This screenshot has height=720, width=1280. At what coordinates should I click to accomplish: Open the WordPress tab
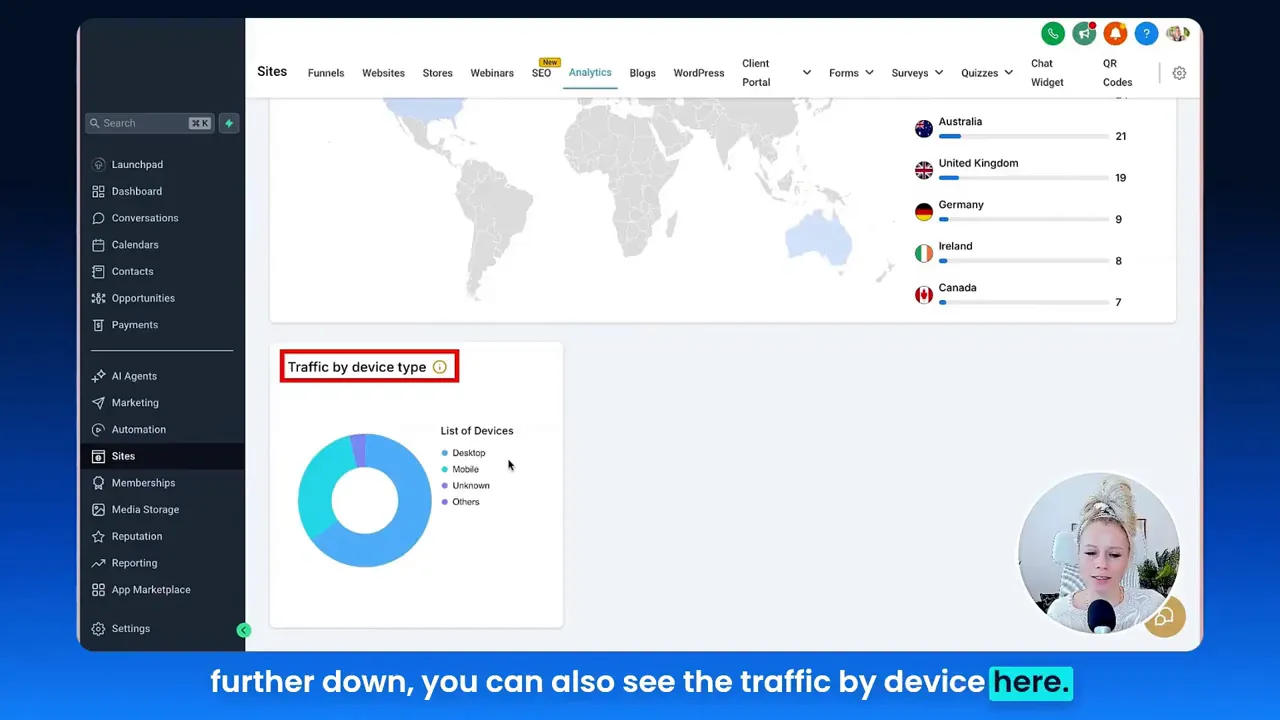point(699,73)
